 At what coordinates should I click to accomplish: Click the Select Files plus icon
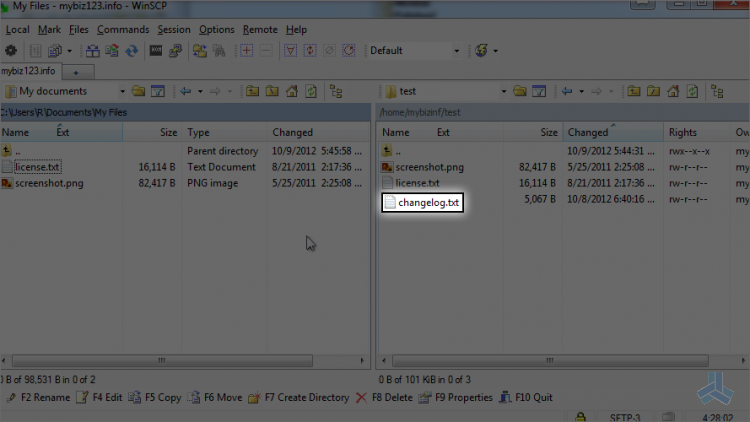point(247,50)
